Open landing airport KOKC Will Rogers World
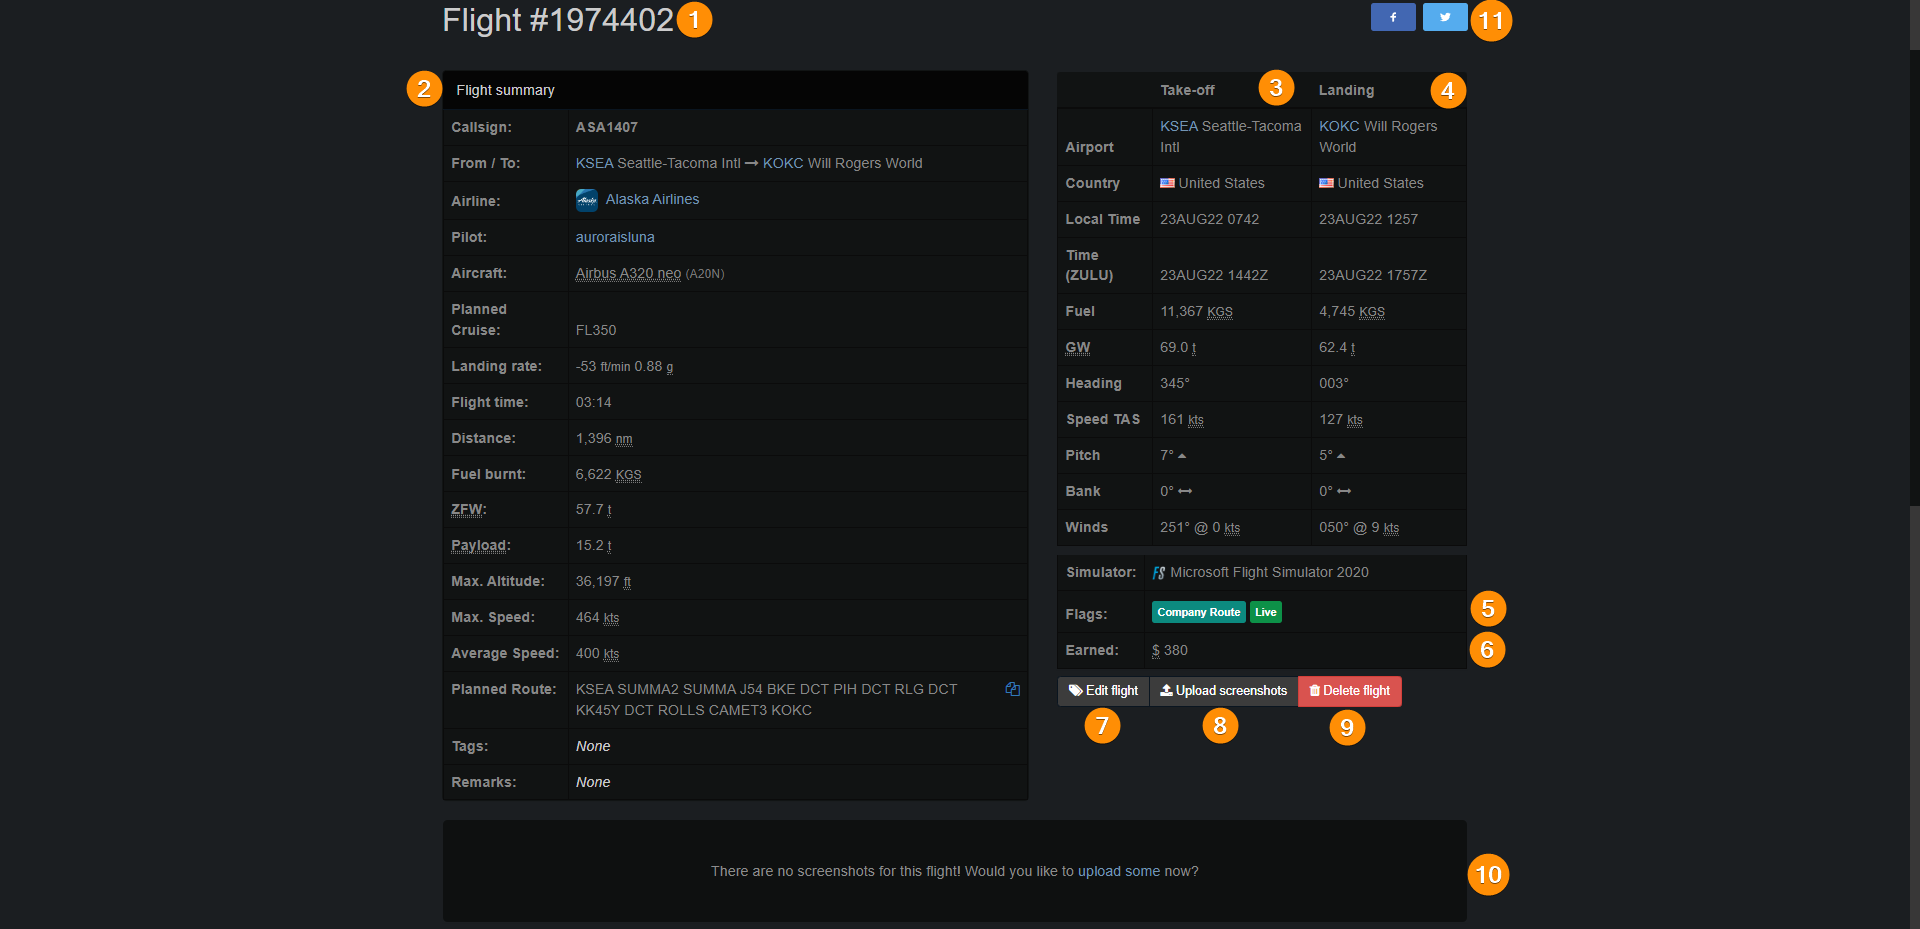This screenshot has width=1920, height=929. coord(1378,137)
